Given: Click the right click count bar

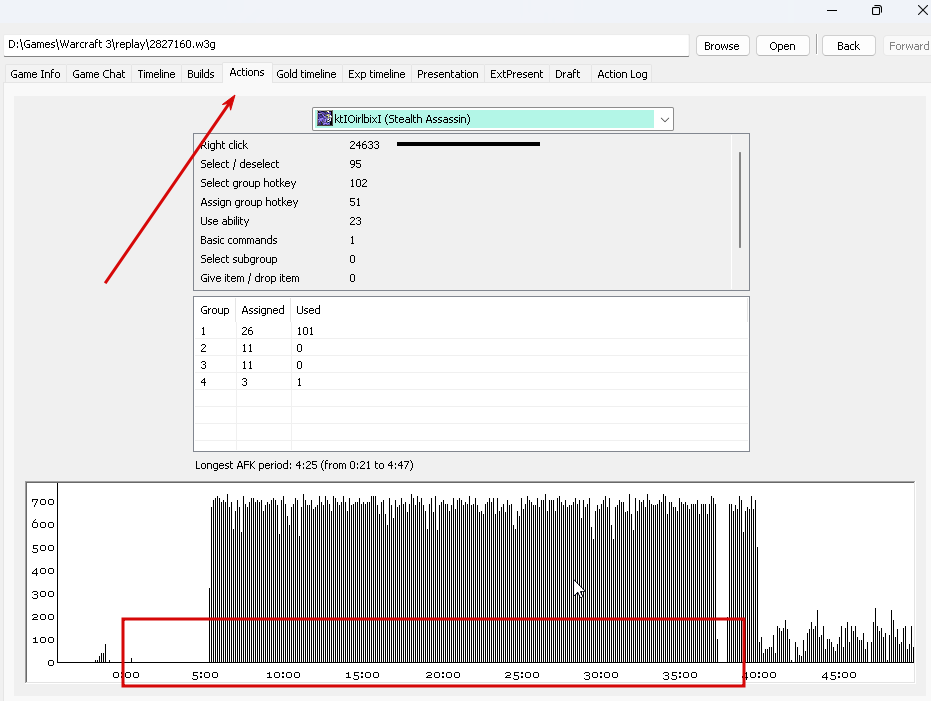Looking at the screenshot, I should click(468, 144).
